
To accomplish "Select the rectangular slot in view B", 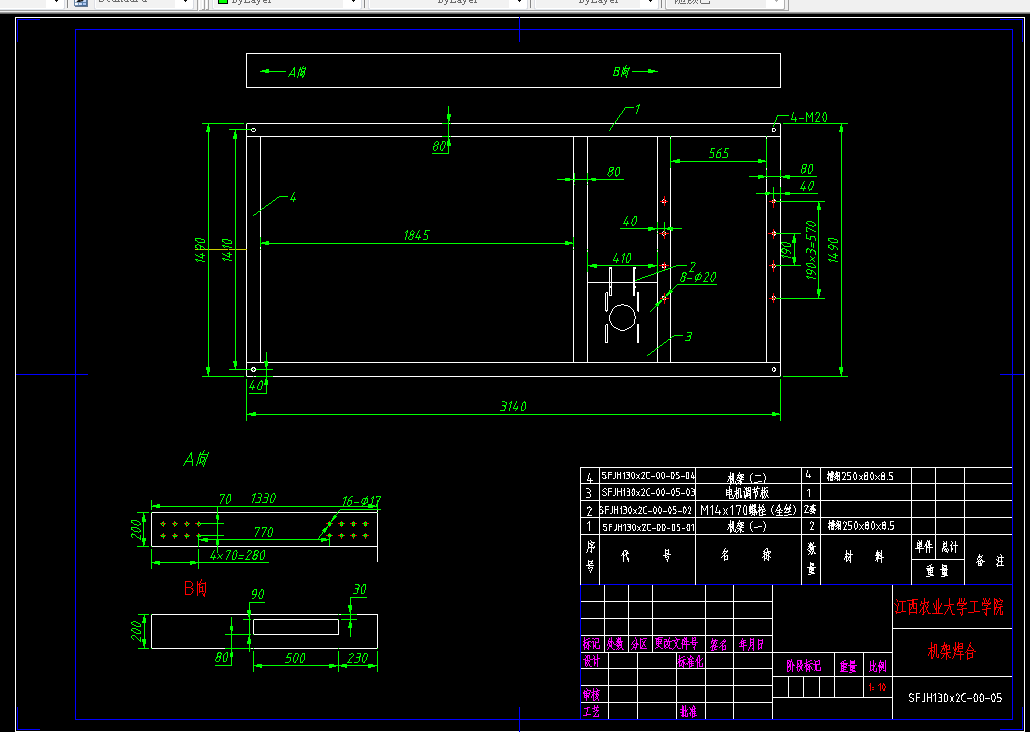I will pos(296,627).
